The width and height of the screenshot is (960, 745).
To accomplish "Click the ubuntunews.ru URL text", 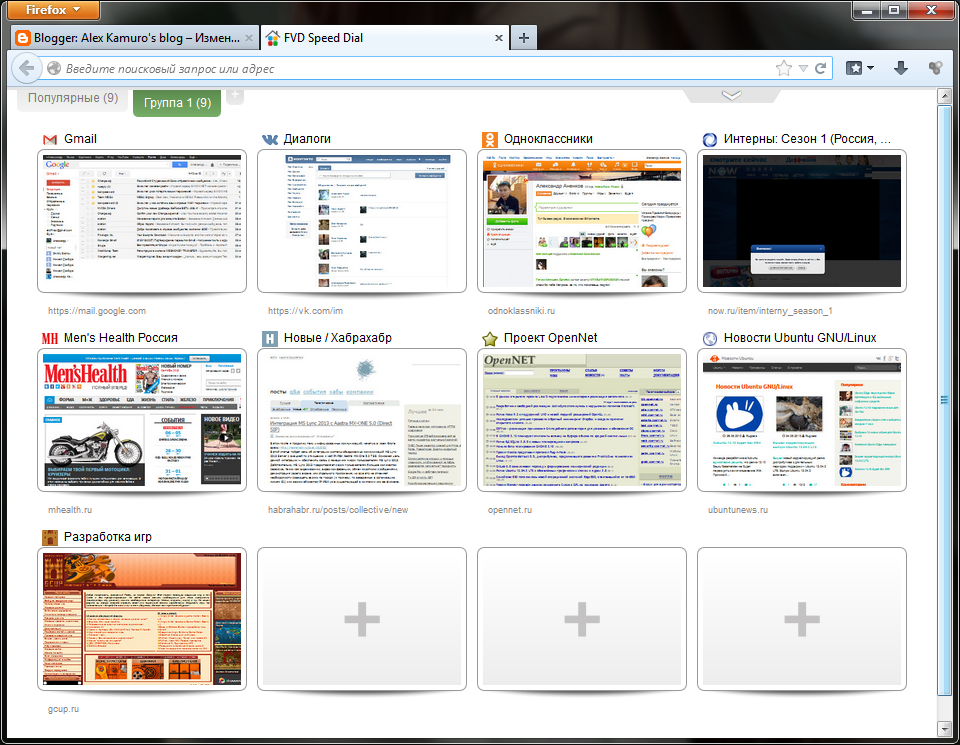I will (738, 510).
